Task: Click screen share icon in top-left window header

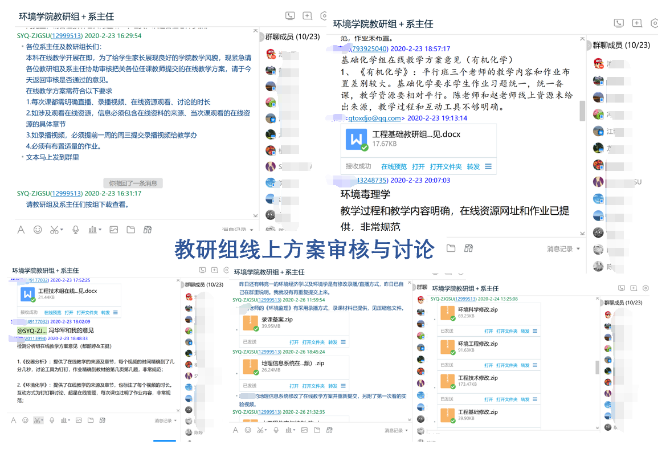Action: (289, 16)
